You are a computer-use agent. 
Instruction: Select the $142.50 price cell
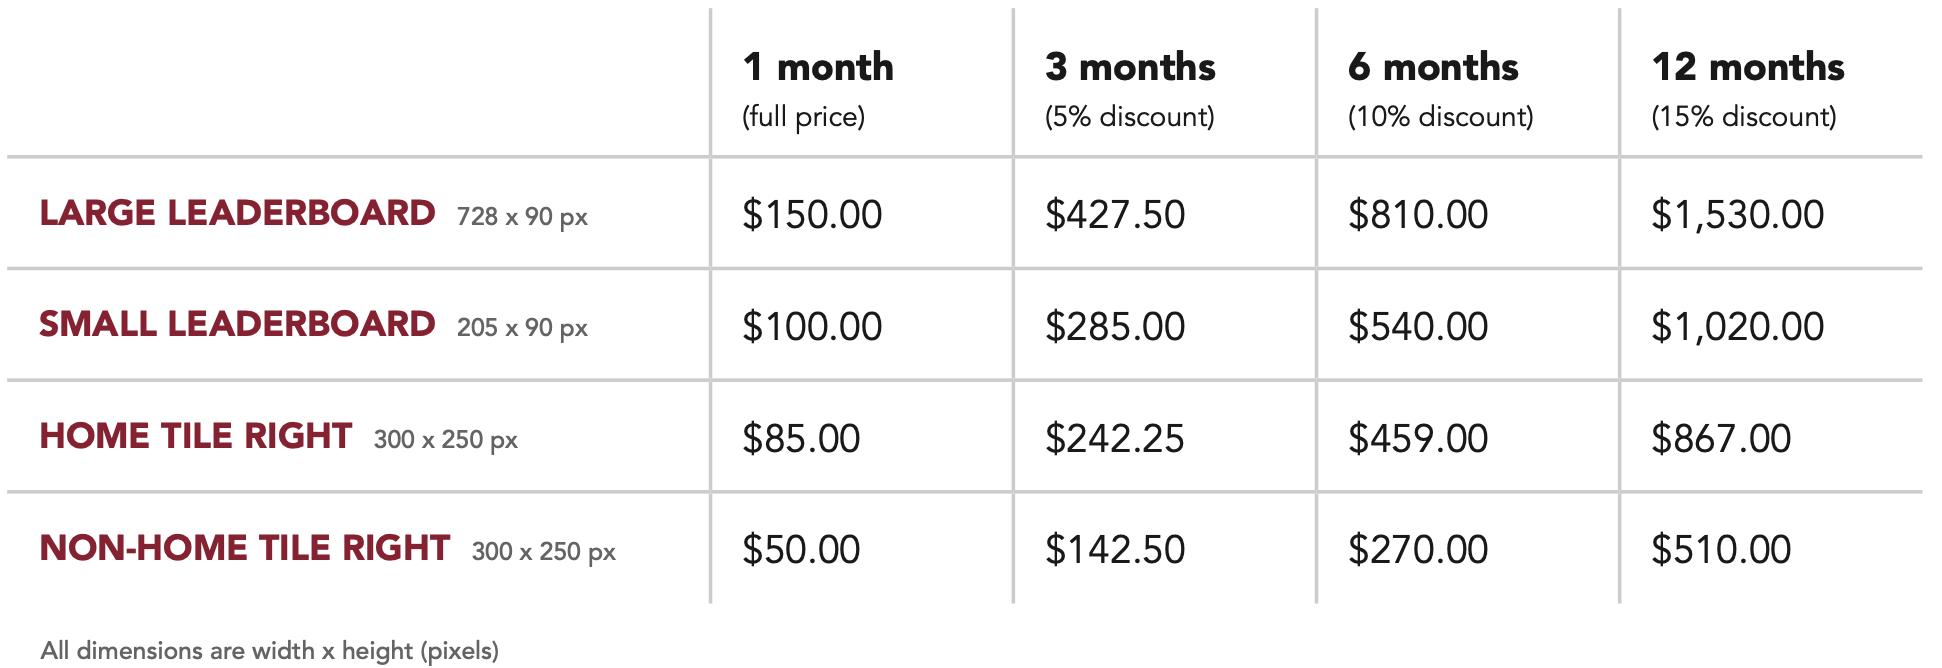coord(1115,550)
